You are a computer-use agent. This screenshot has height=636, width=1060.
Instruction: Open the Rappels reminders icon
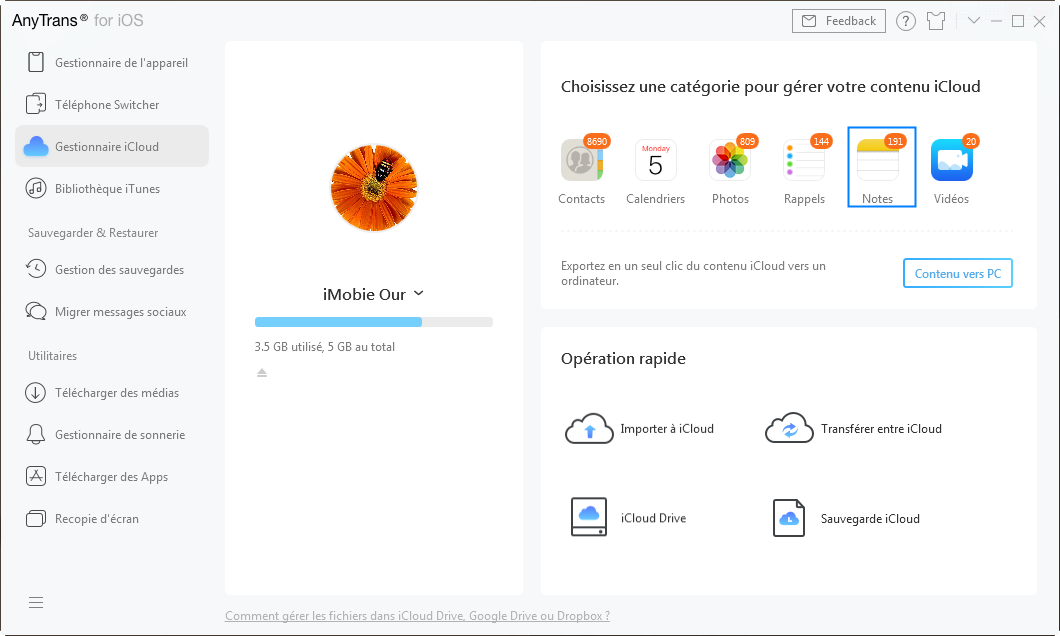point(804,160)
